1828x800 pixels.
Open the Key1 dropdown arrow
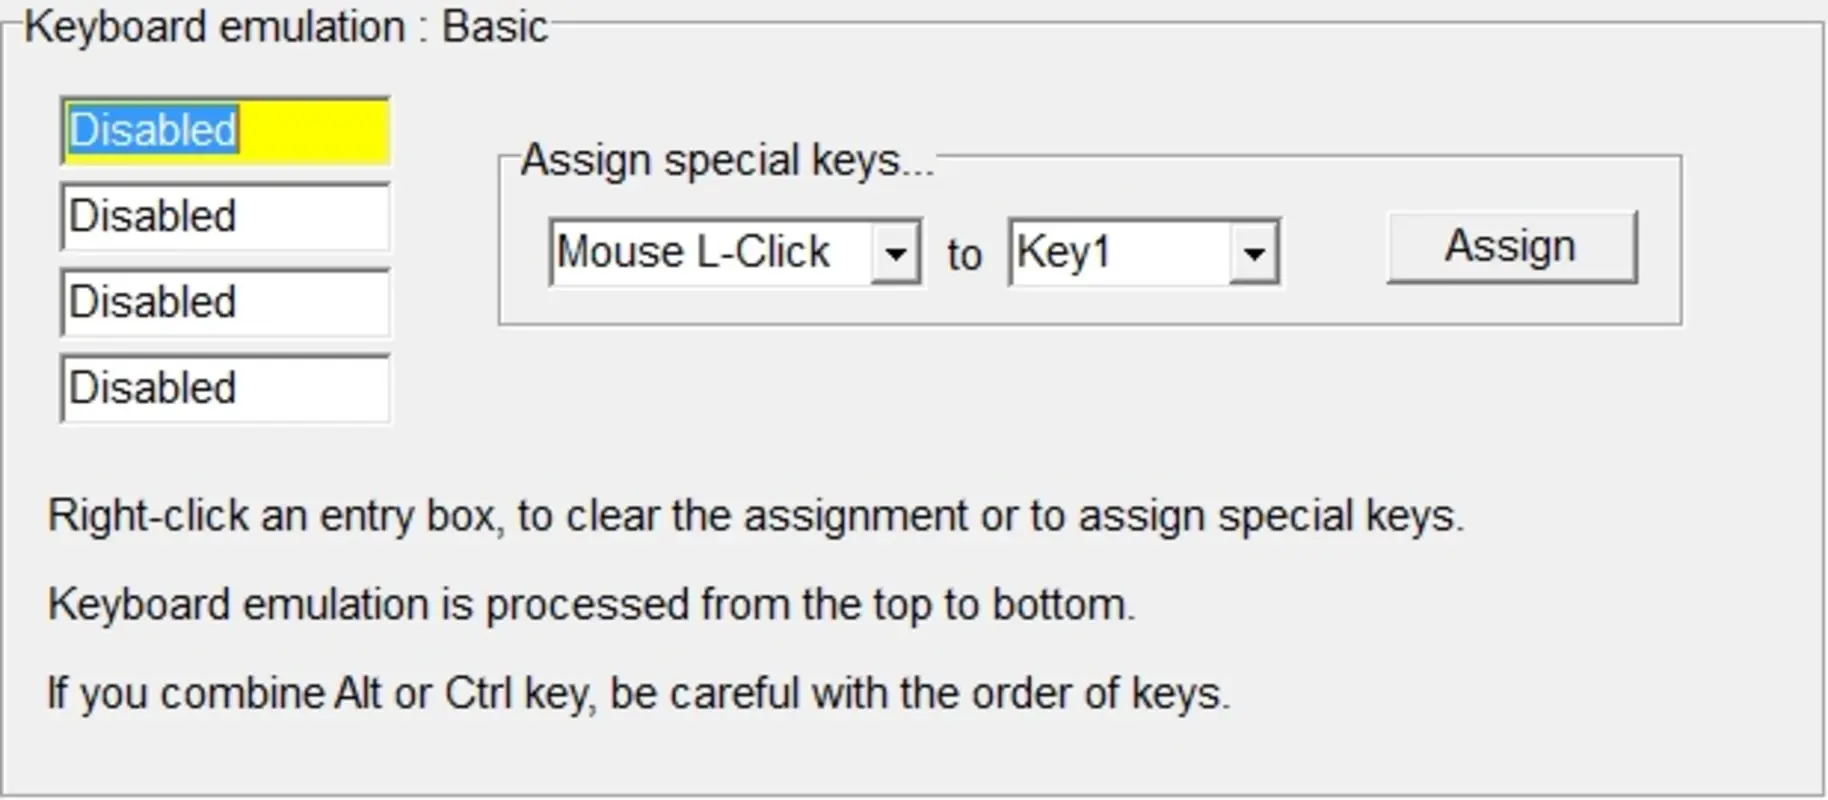click(x=1254, y=253)
